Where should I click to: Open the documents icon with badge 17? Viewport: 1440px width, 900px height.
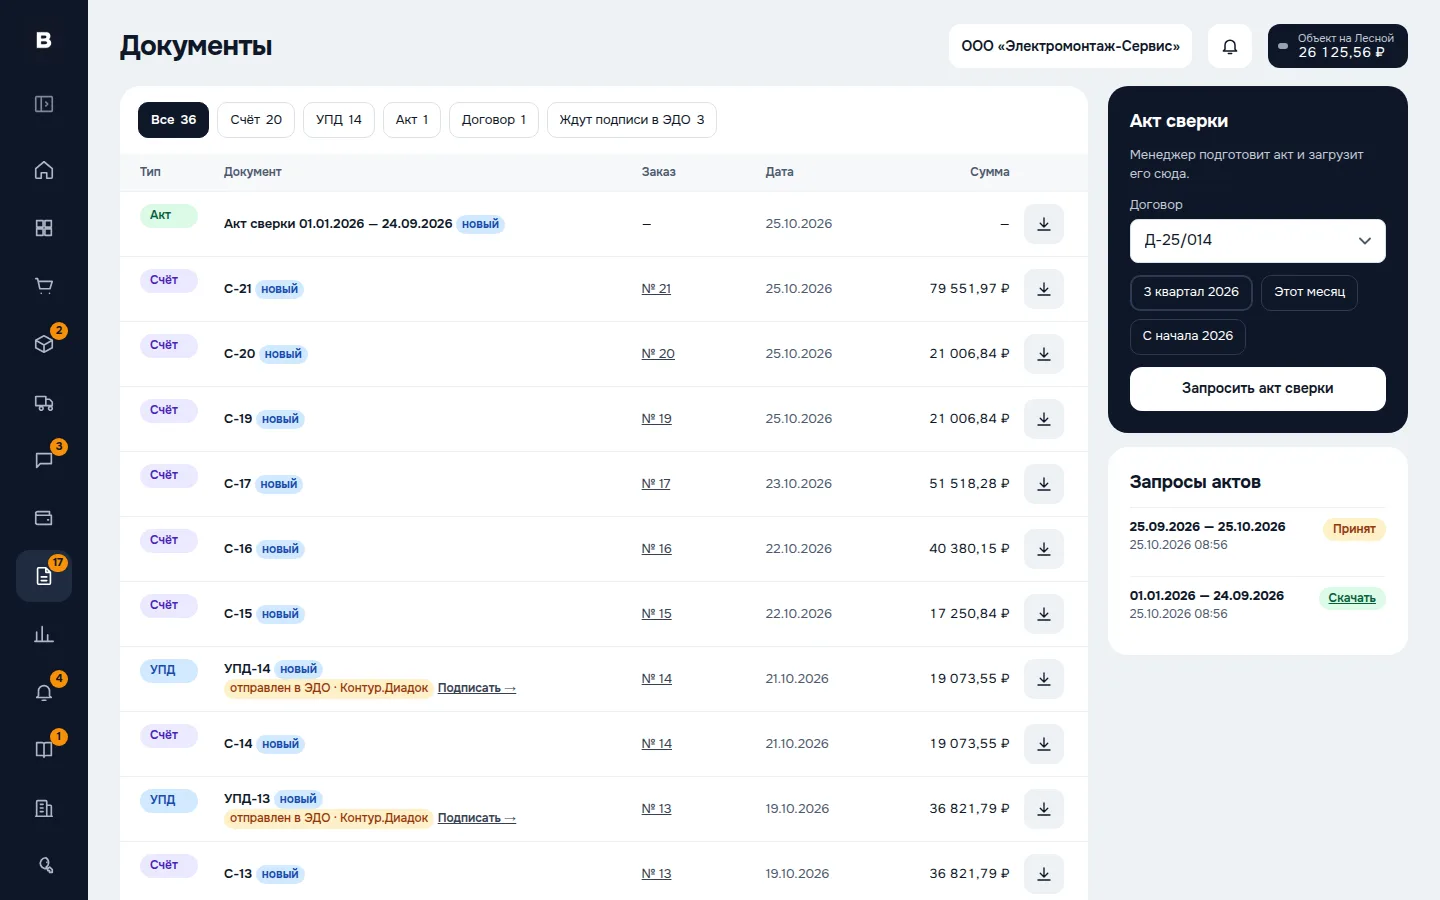[44, 576]
